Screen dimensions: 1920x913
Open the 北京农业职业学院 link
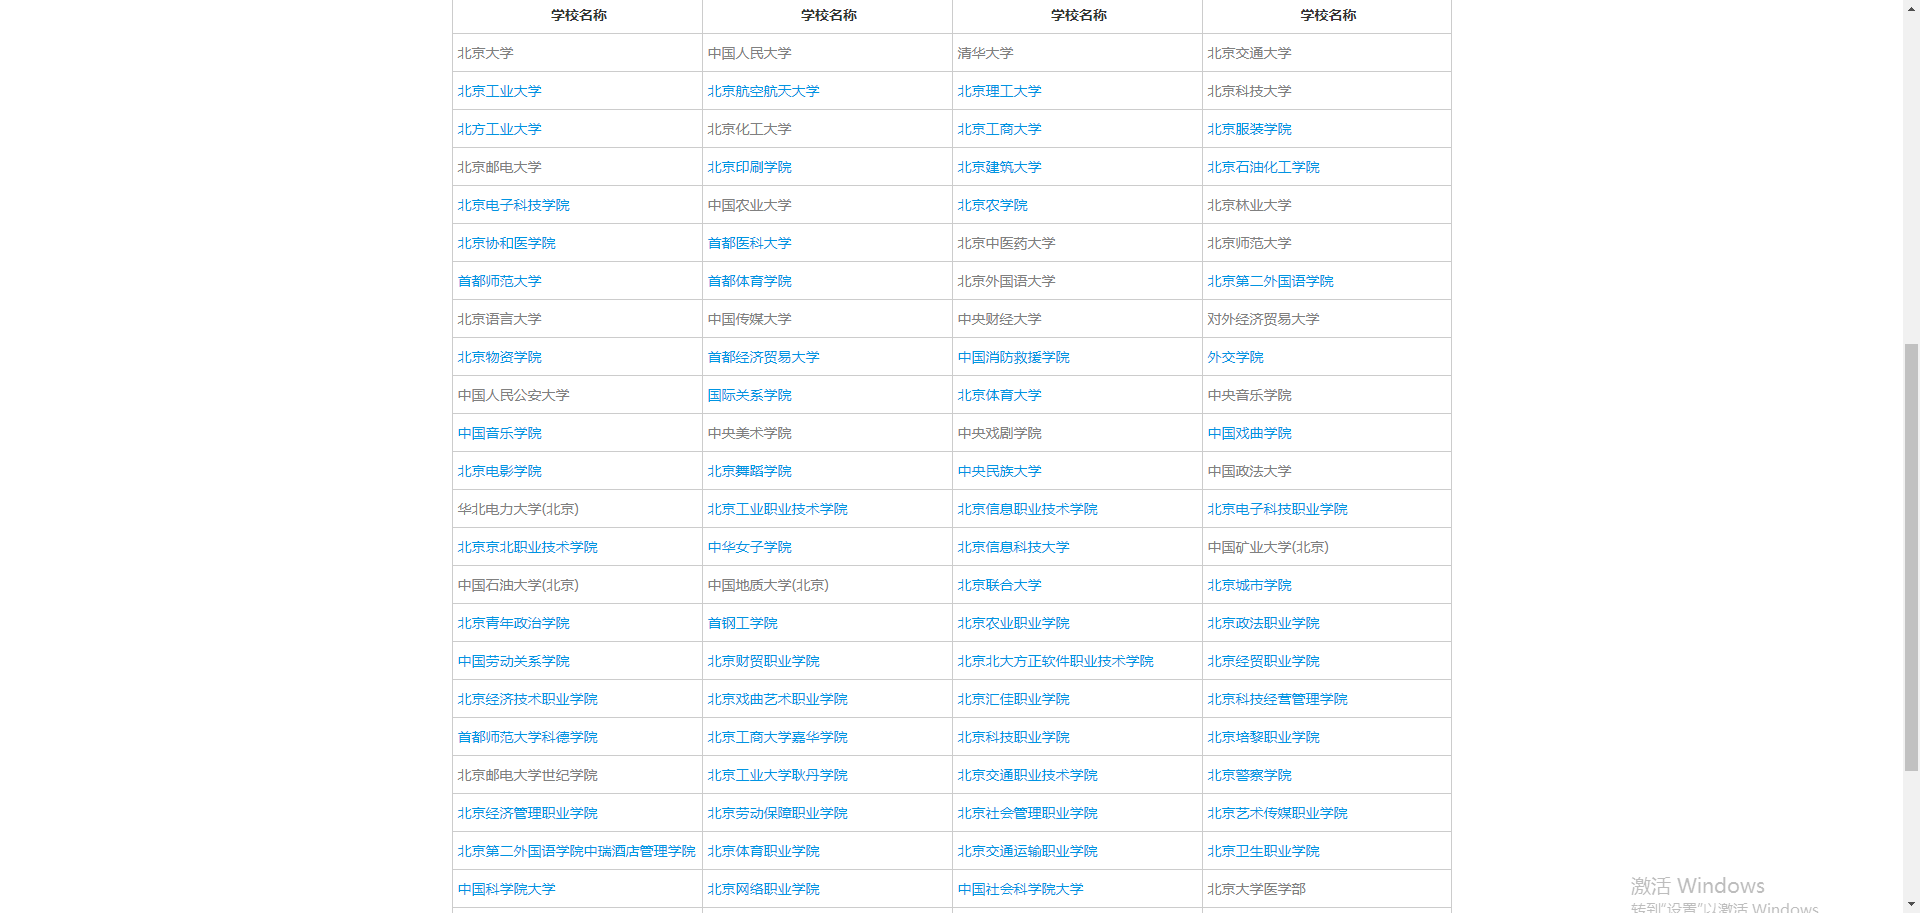[x=1013, y=623]
